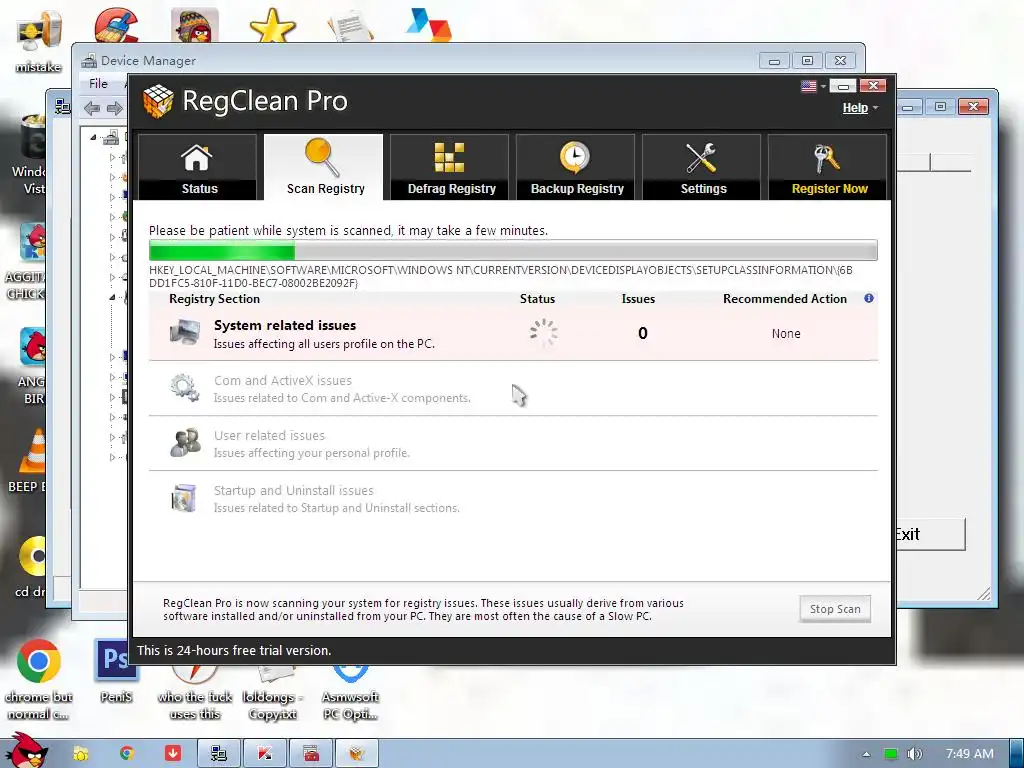Click the Com and ActiveX gears icon

coord(185,387)
